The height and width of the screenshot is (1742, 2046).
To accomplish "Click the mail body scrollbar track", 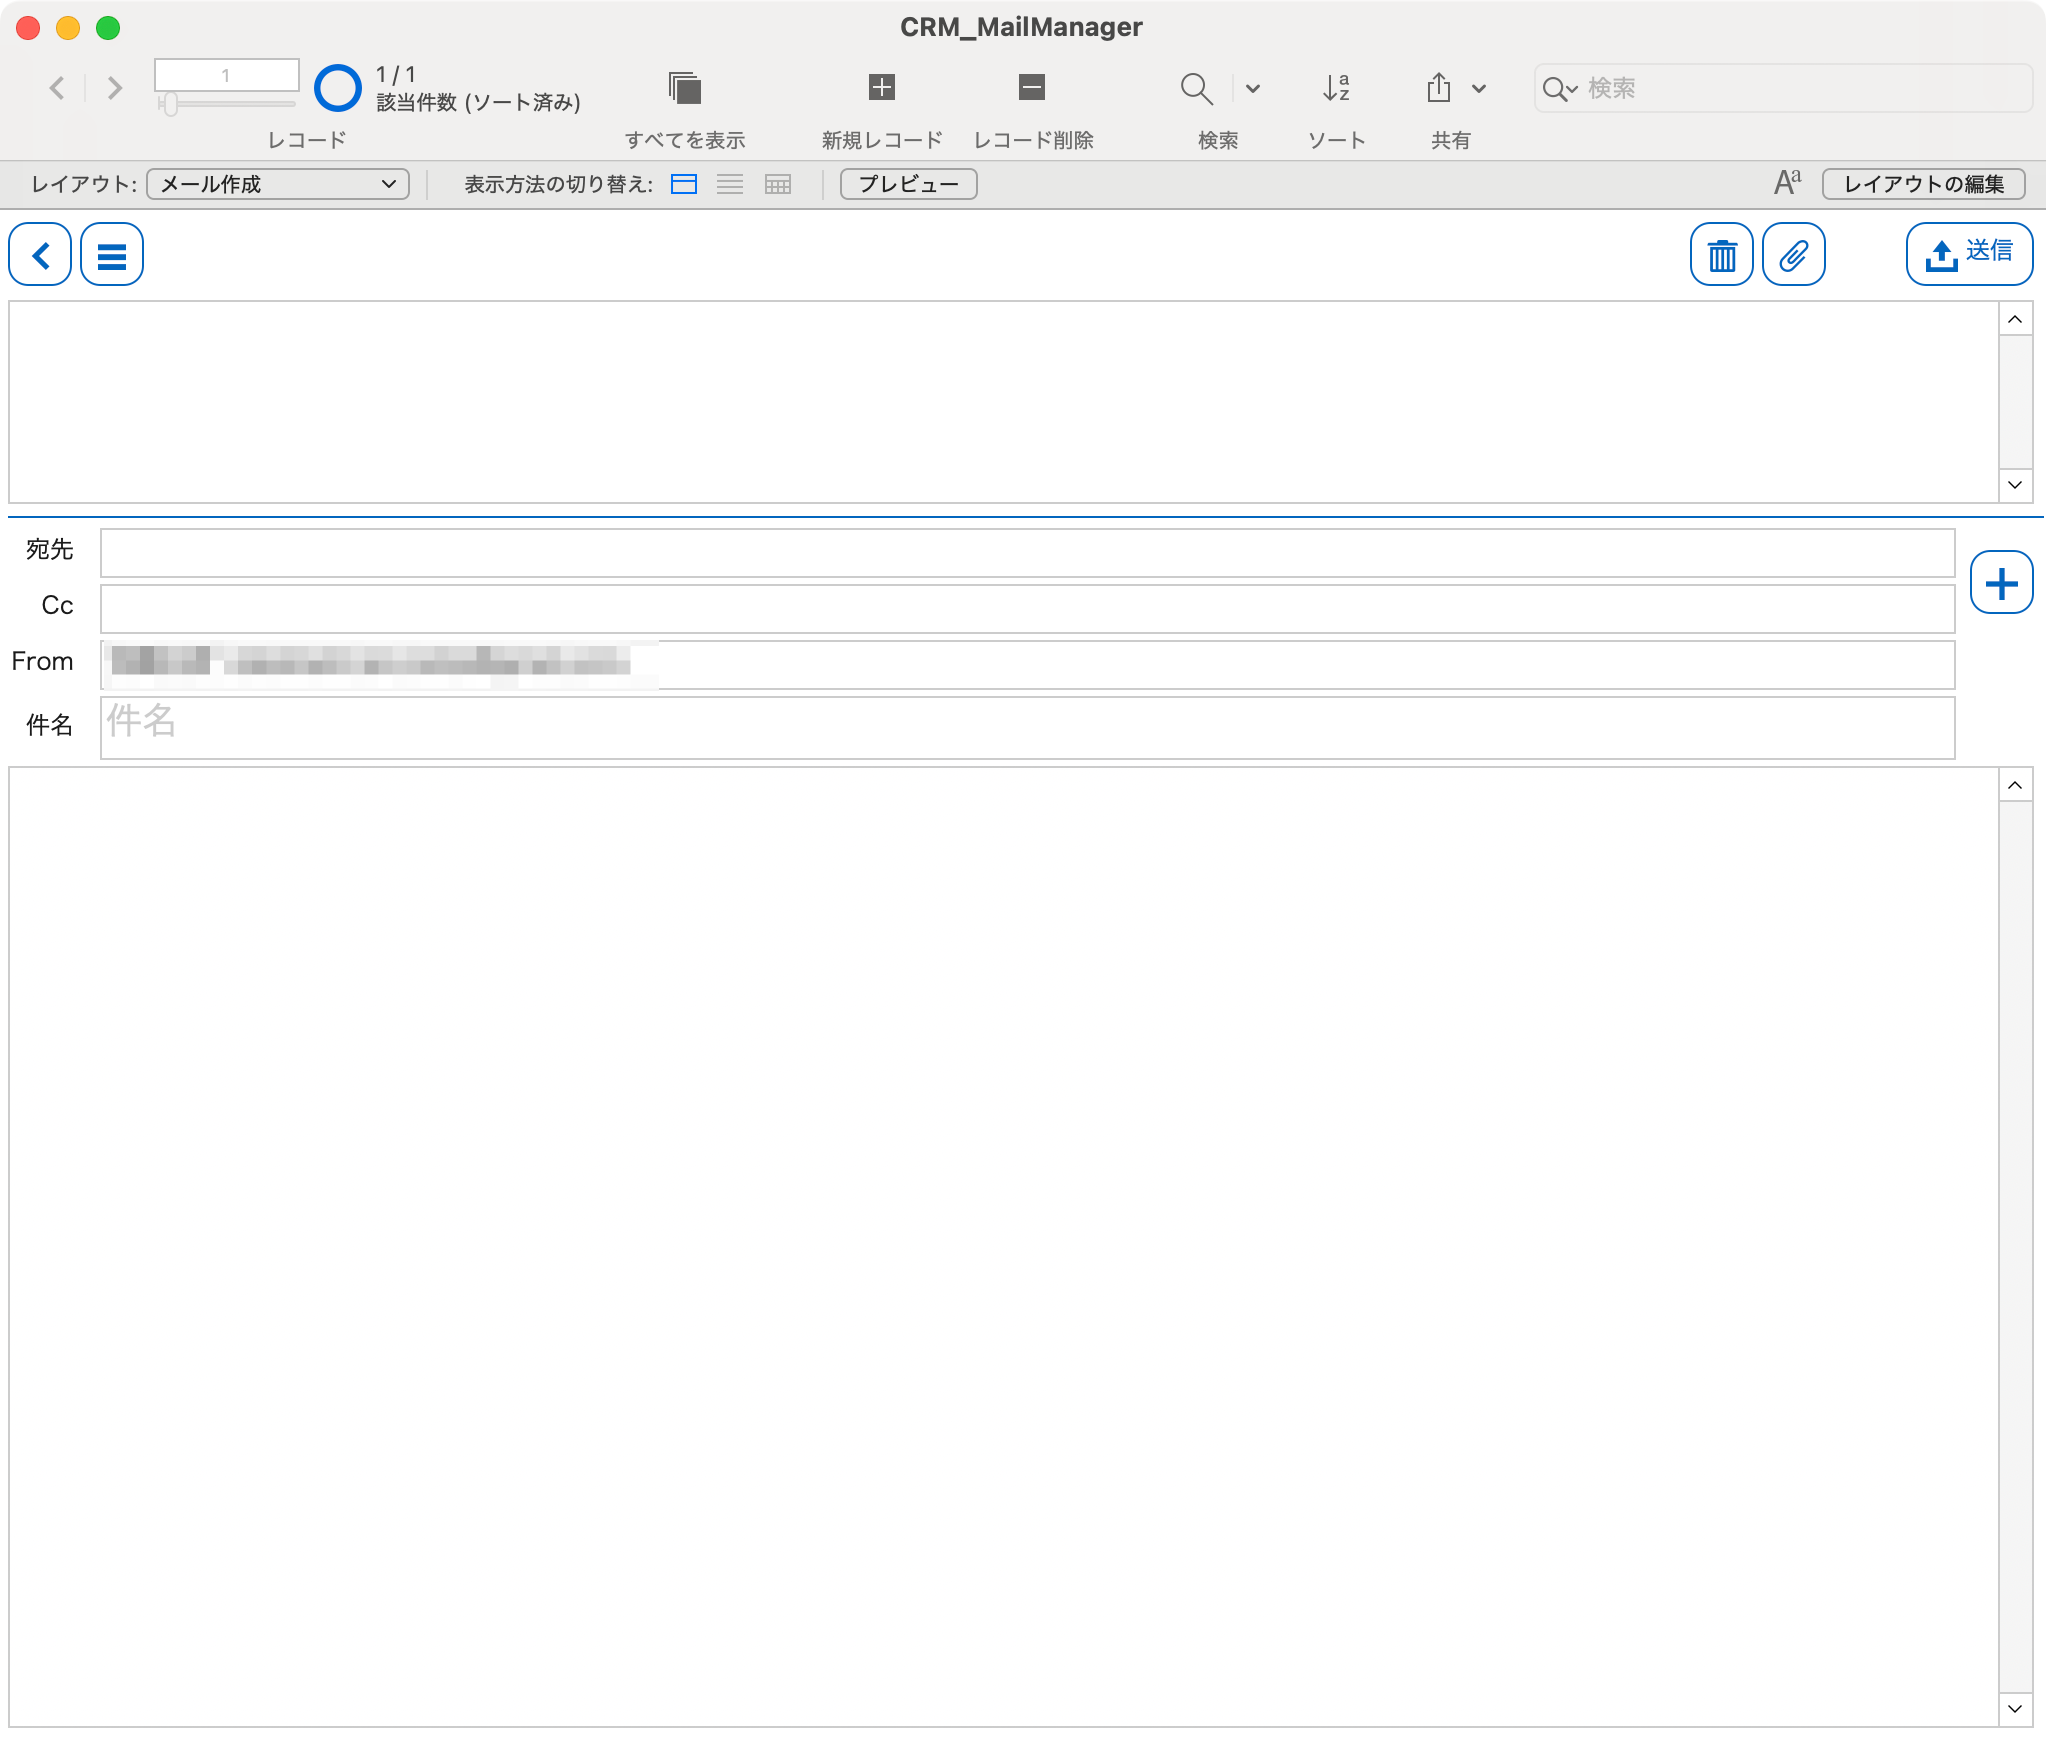I will (2015, 1247).
